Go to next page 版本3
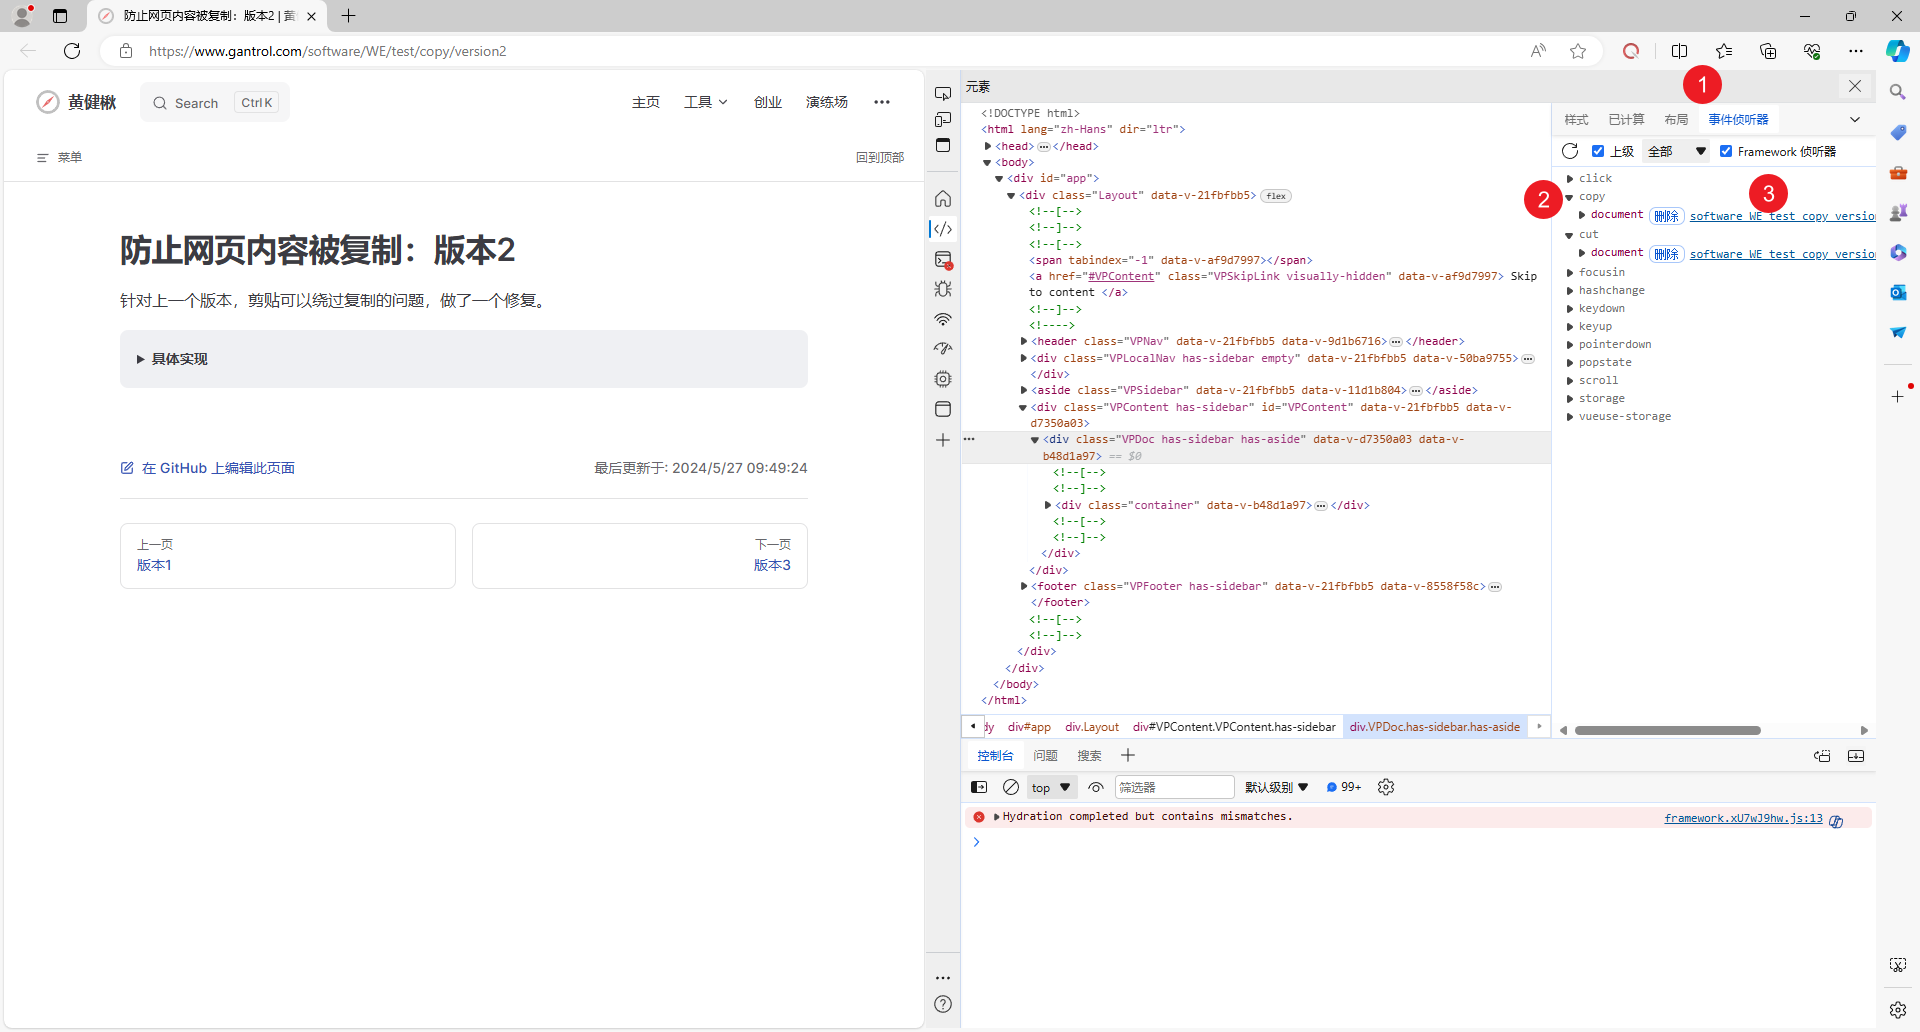Image resolution: width=1920 pixels, height=1032 pixels. click(x=640, y=556)
